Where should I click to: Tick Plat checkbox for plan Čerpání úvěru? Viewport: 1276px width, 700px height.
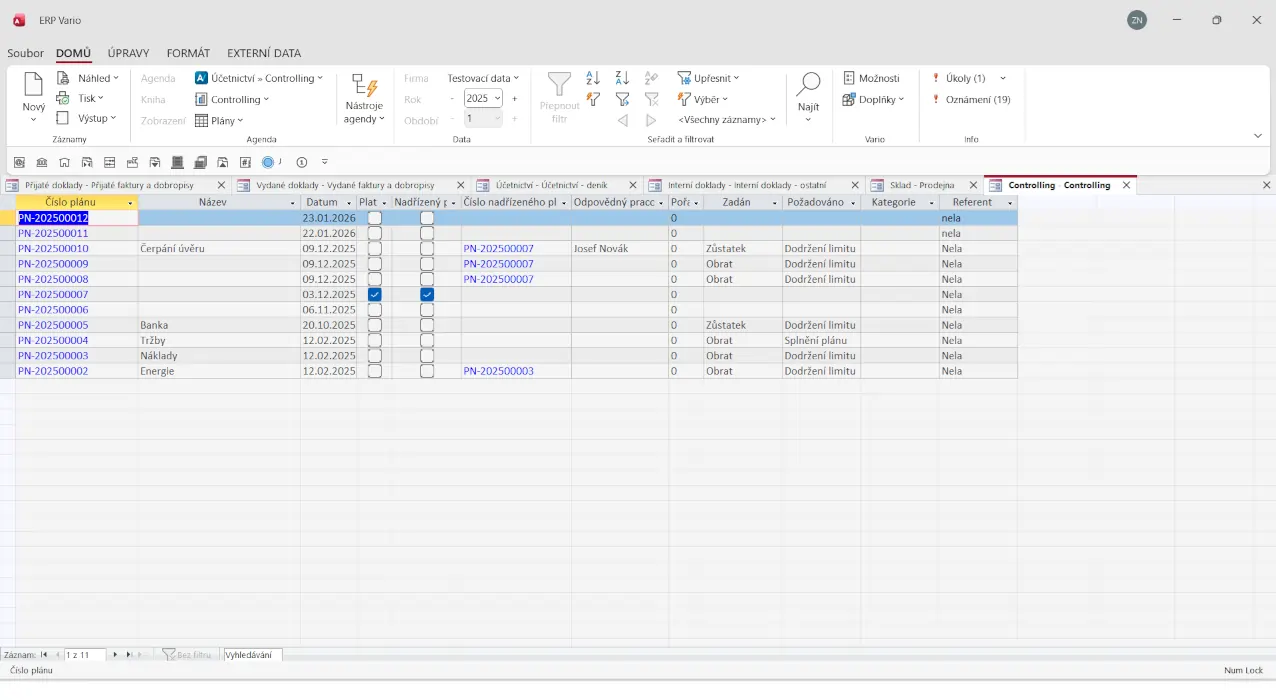(x=375, y=249)
